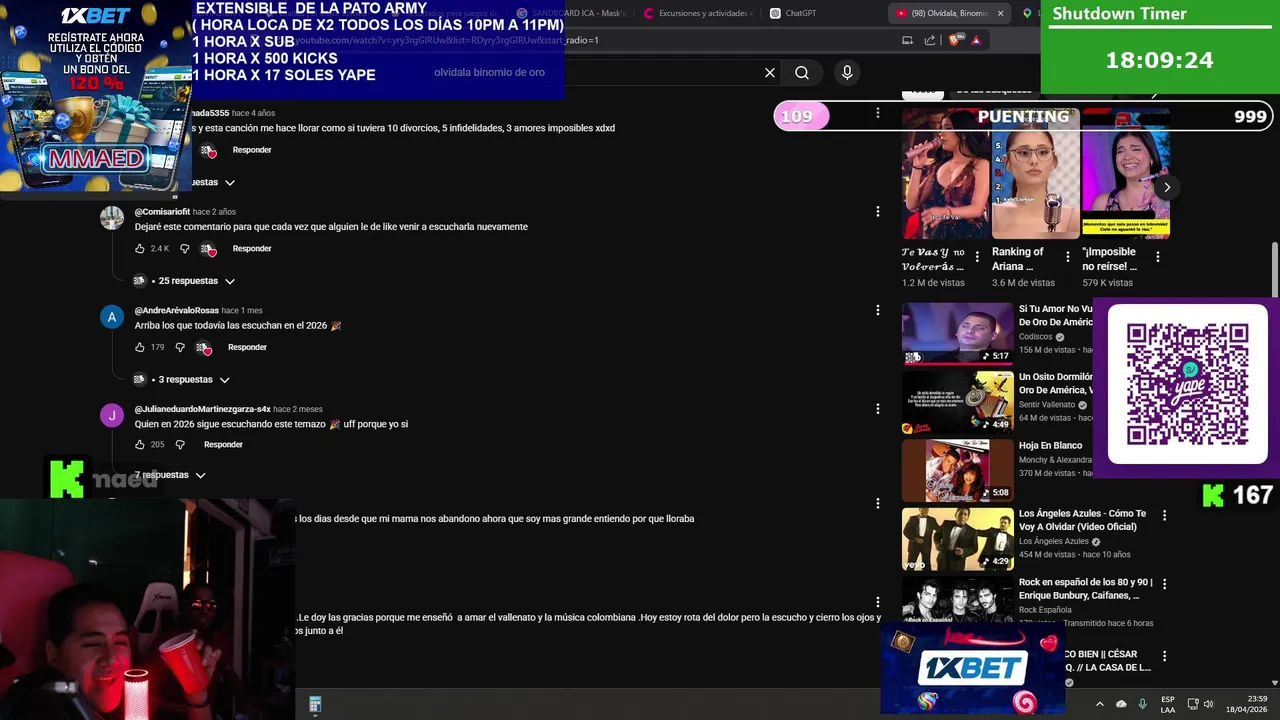1280x720 pixels.
Task: Open the network icon in system tray
Action: point(1192,704)
